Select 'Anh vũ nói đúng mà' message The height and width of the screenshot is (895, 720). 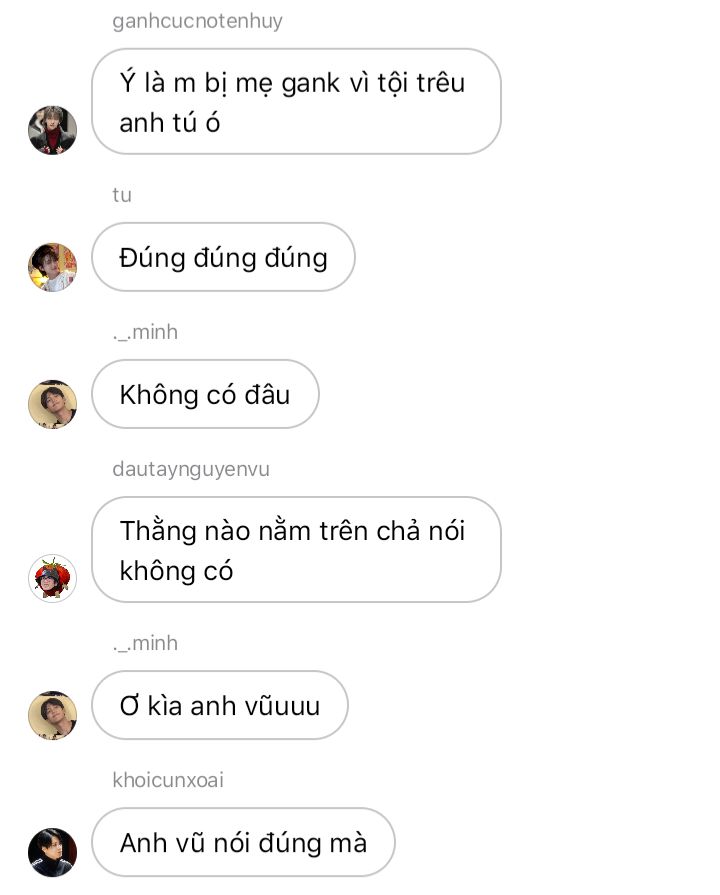click(243, 842)
